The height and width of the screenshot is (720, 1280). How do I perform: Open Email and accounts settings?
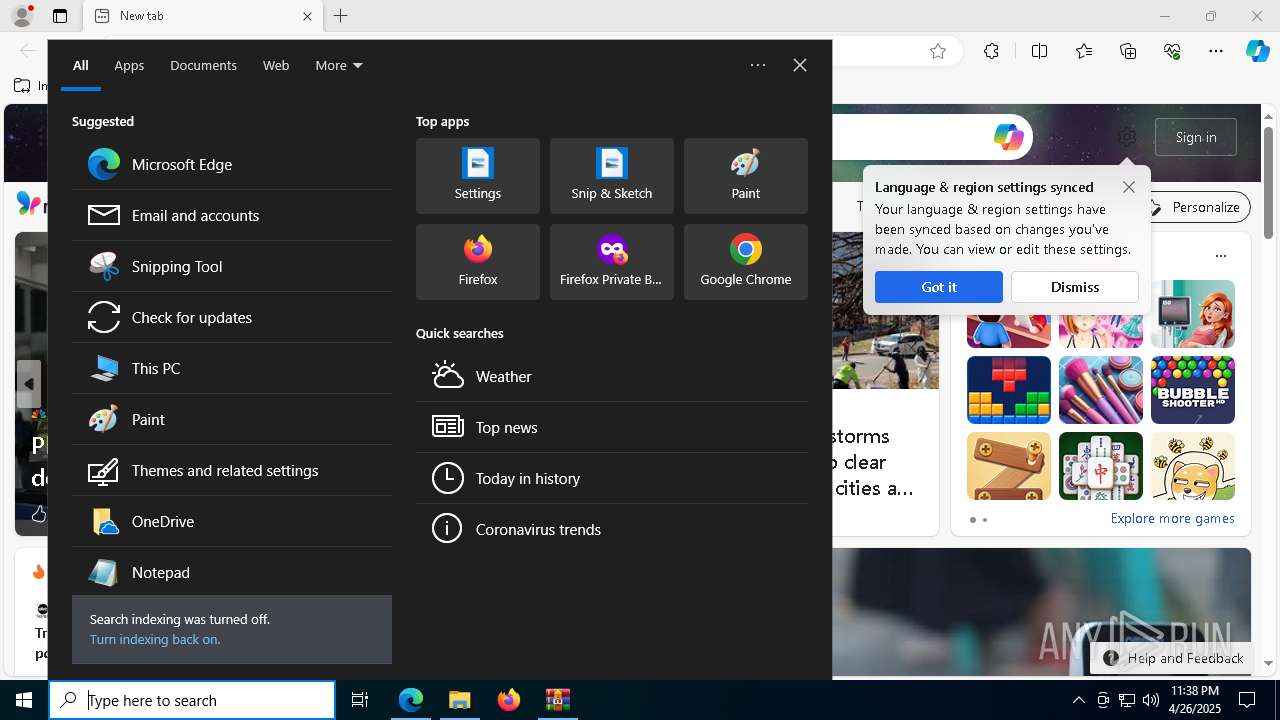(x=232, y=215)
